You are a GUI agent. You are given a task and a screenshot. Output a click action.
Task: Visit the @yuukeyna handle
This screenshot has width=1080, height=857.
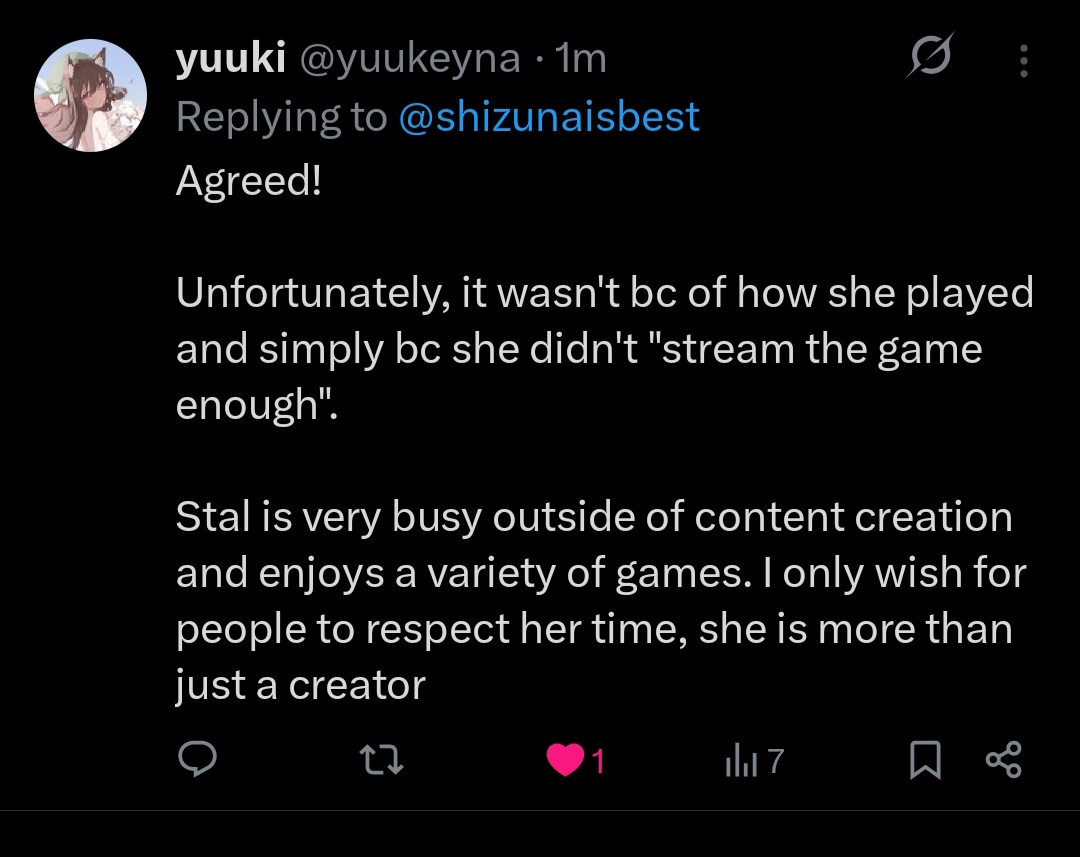pos(410,59)
